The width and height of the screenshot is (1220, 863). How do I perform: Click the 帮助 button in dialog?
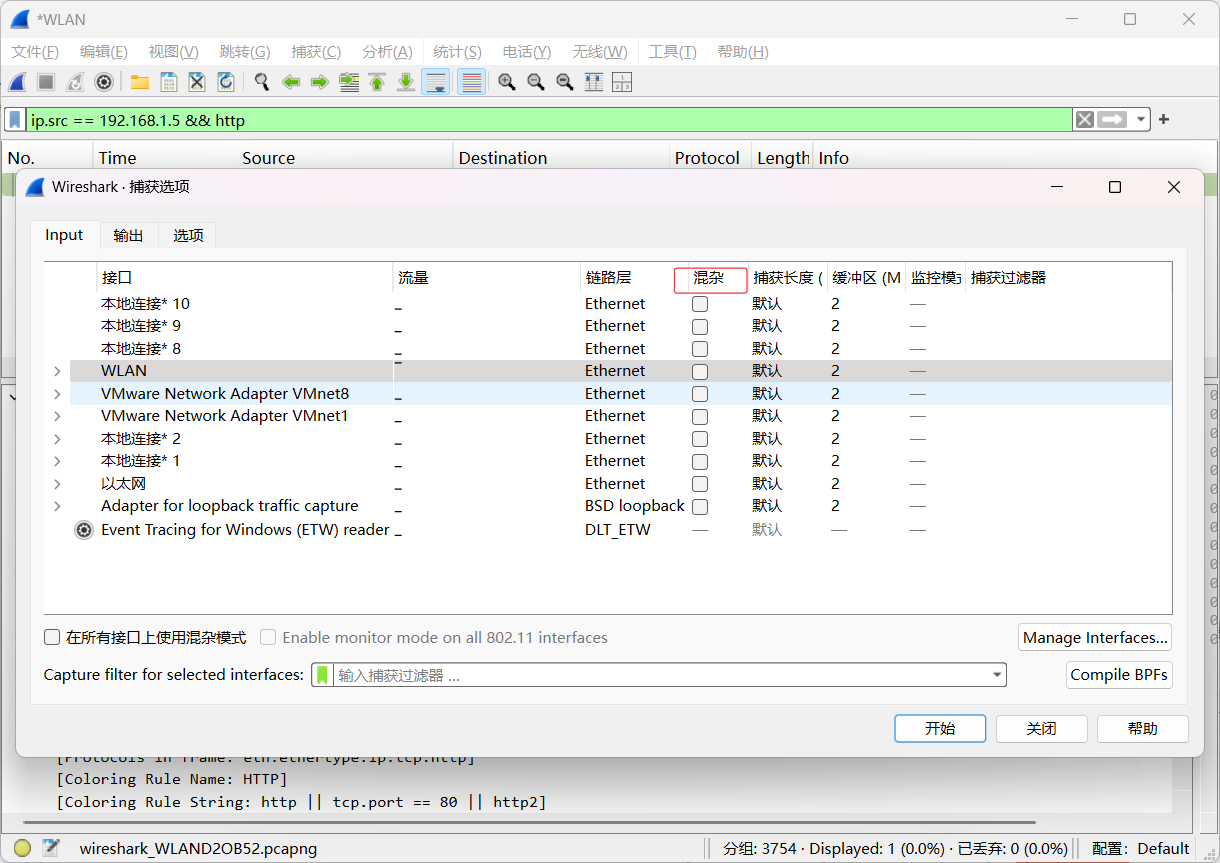coord(1143,728)
